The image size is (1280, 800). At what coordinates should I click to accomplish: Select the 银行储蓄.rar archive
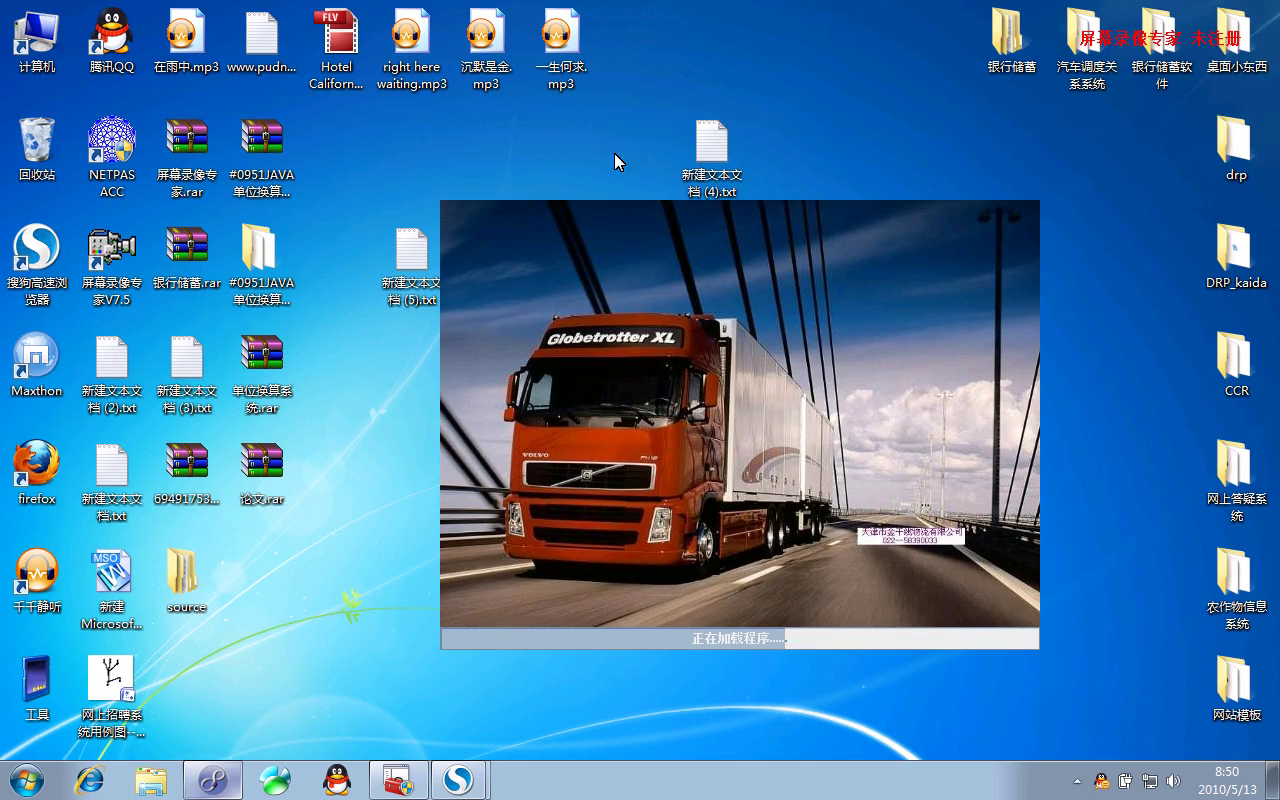coord(187,256)
